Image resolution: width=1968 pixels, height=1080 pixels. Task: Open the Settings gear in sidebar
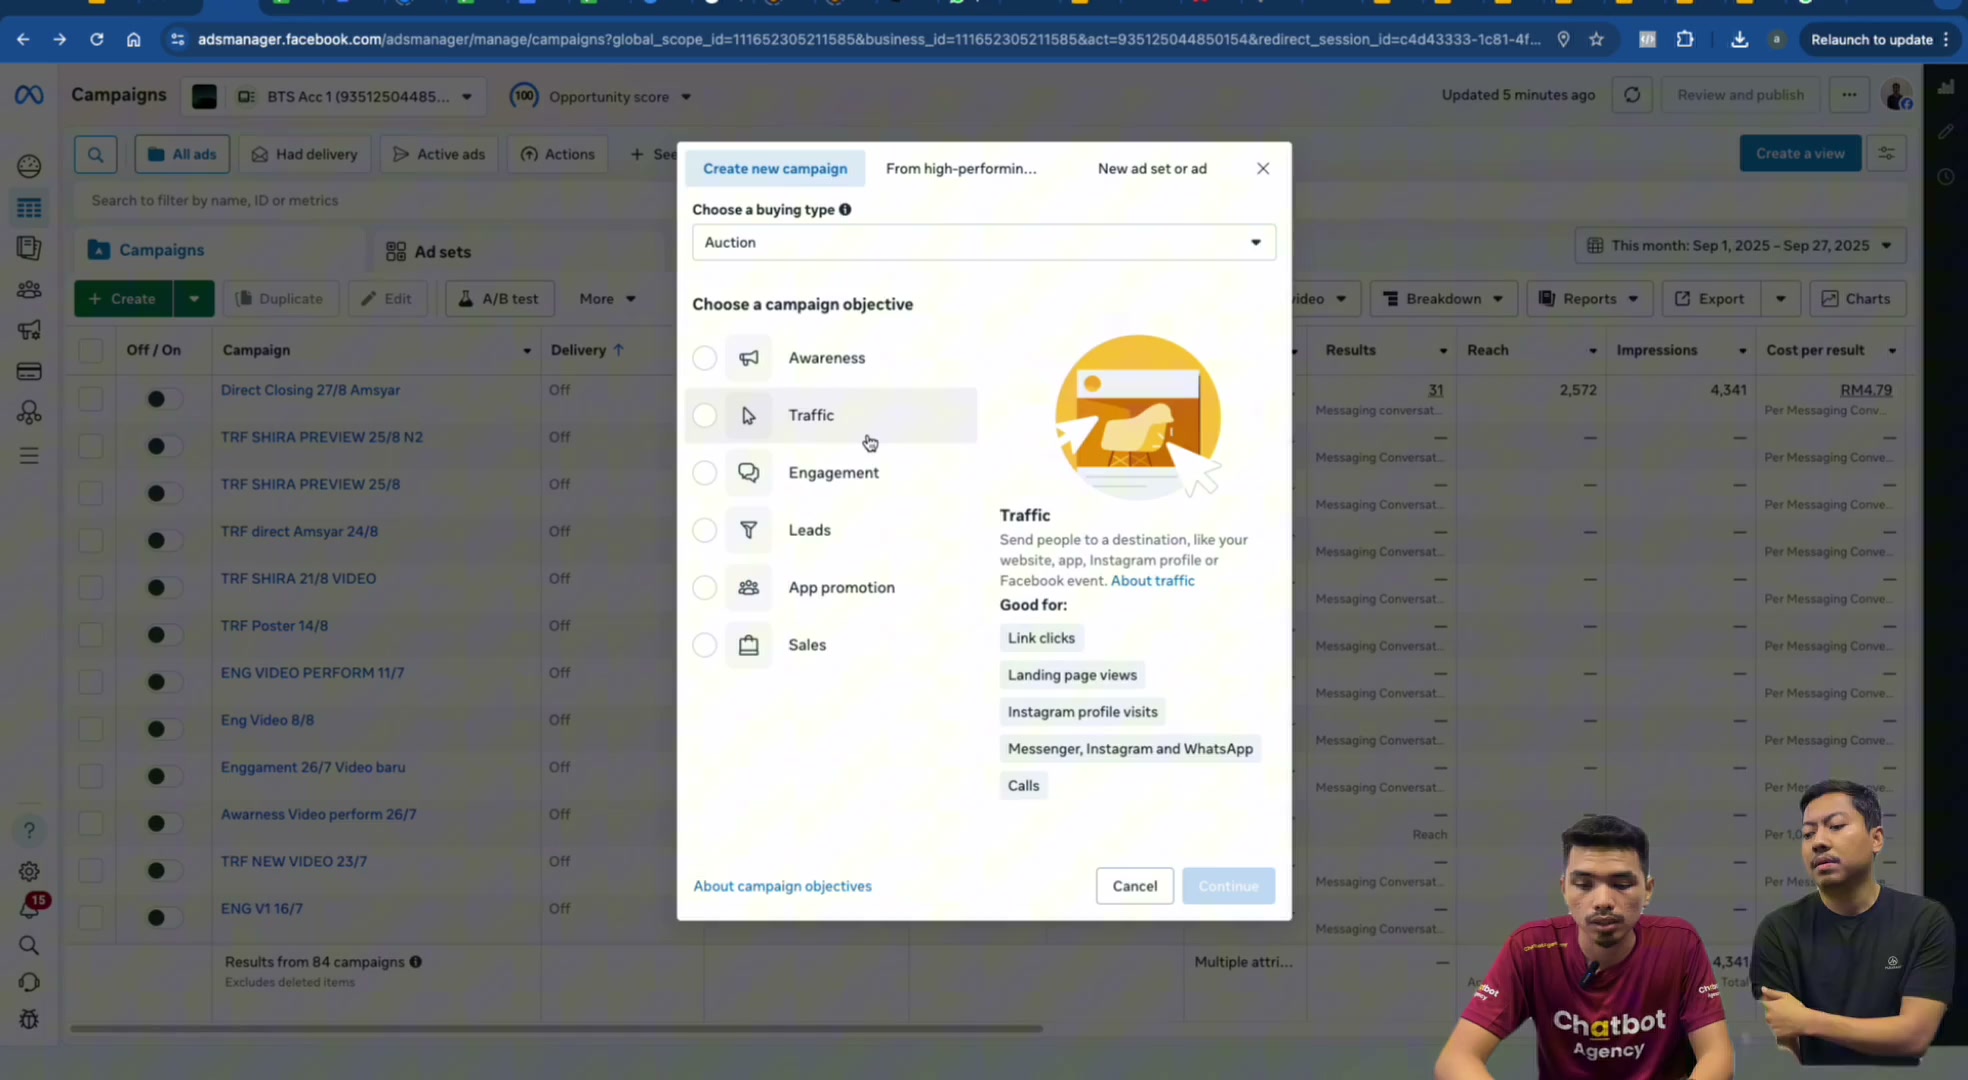click(29, 871)
